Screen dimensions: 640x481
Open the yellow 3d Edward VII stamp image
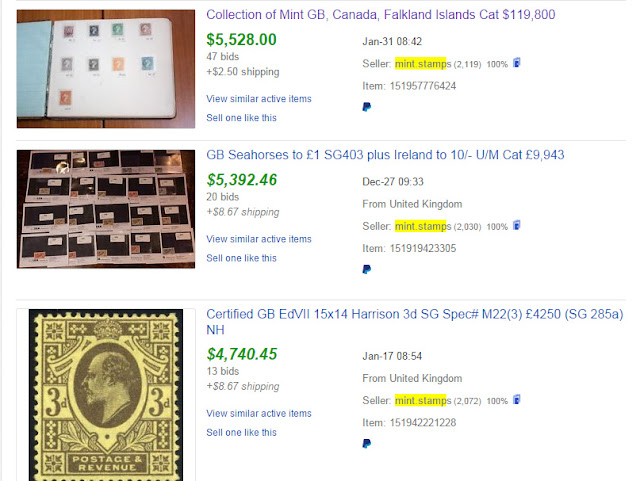coord(106,395)
